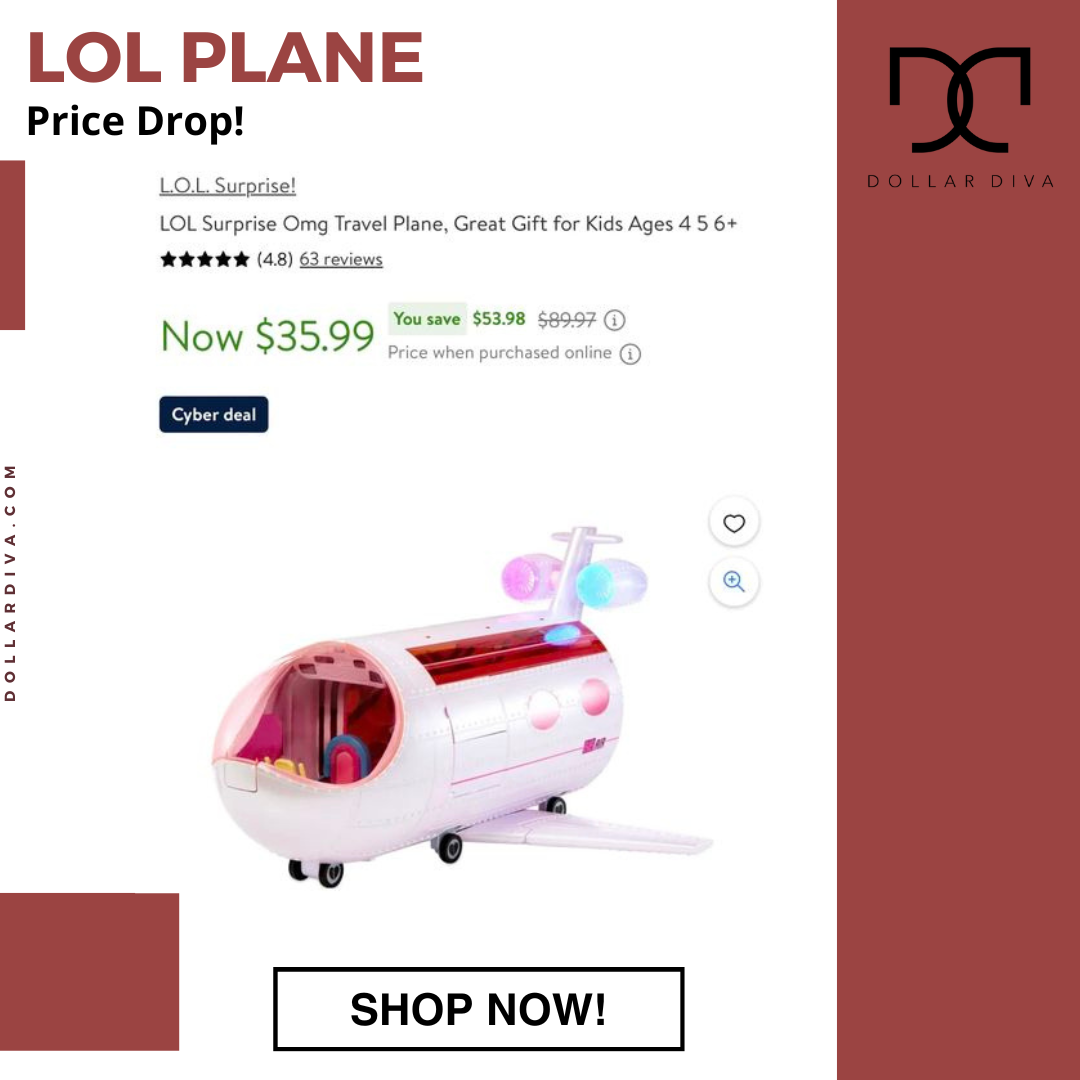The height and width of the screenshot is (1080, 1080).
Task: Click the DOLLAR DIVA wordmark text
Action: tap(960, 181)
